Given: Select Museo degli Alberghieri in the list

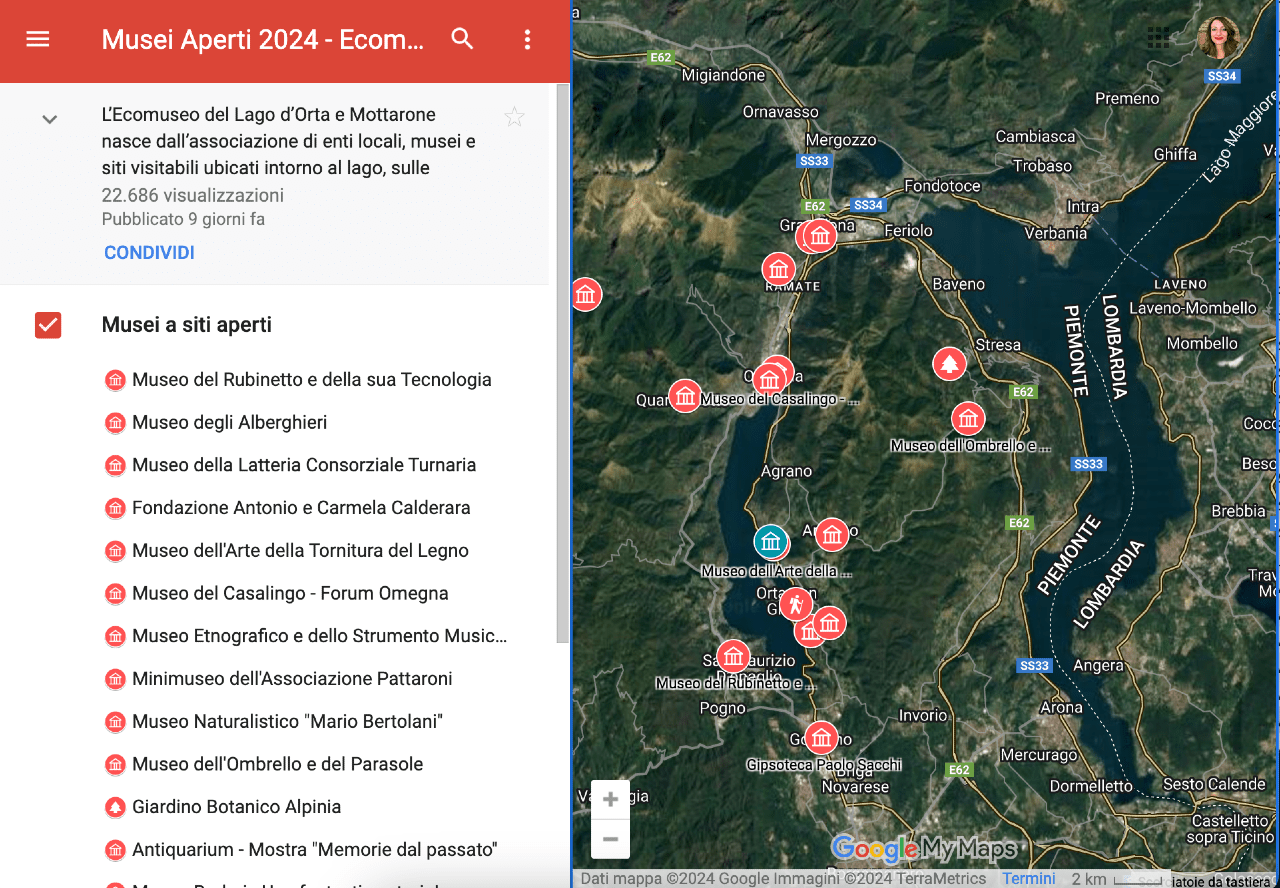Looking at the screenshot, I should click(229, 422).
